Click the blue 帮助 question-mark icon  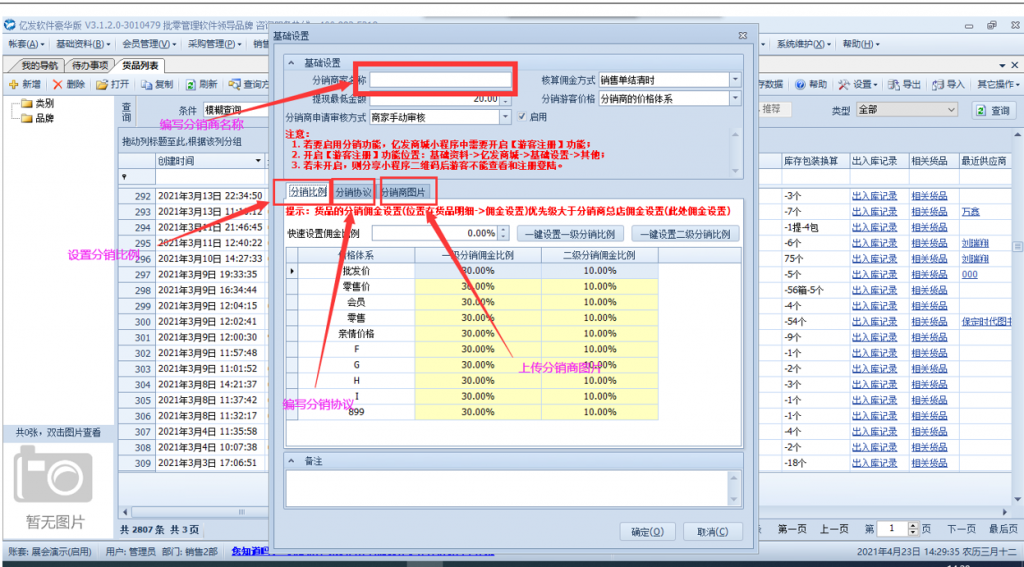[x=800, y=84]
